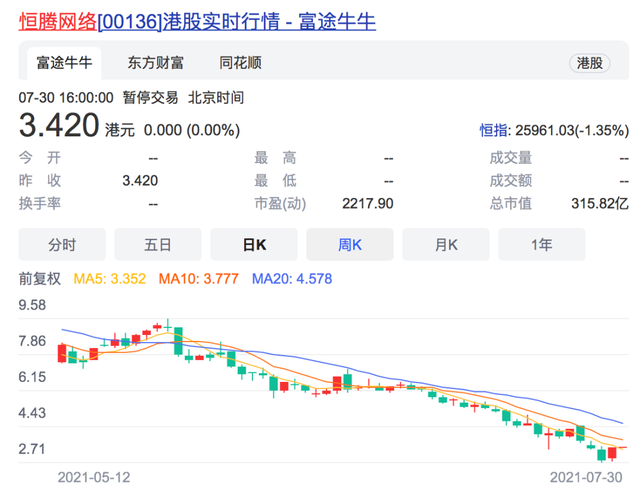640x491 pixels.
Task: Click the 2021-05-12 start date label
Action: click(x=94, y=477)
